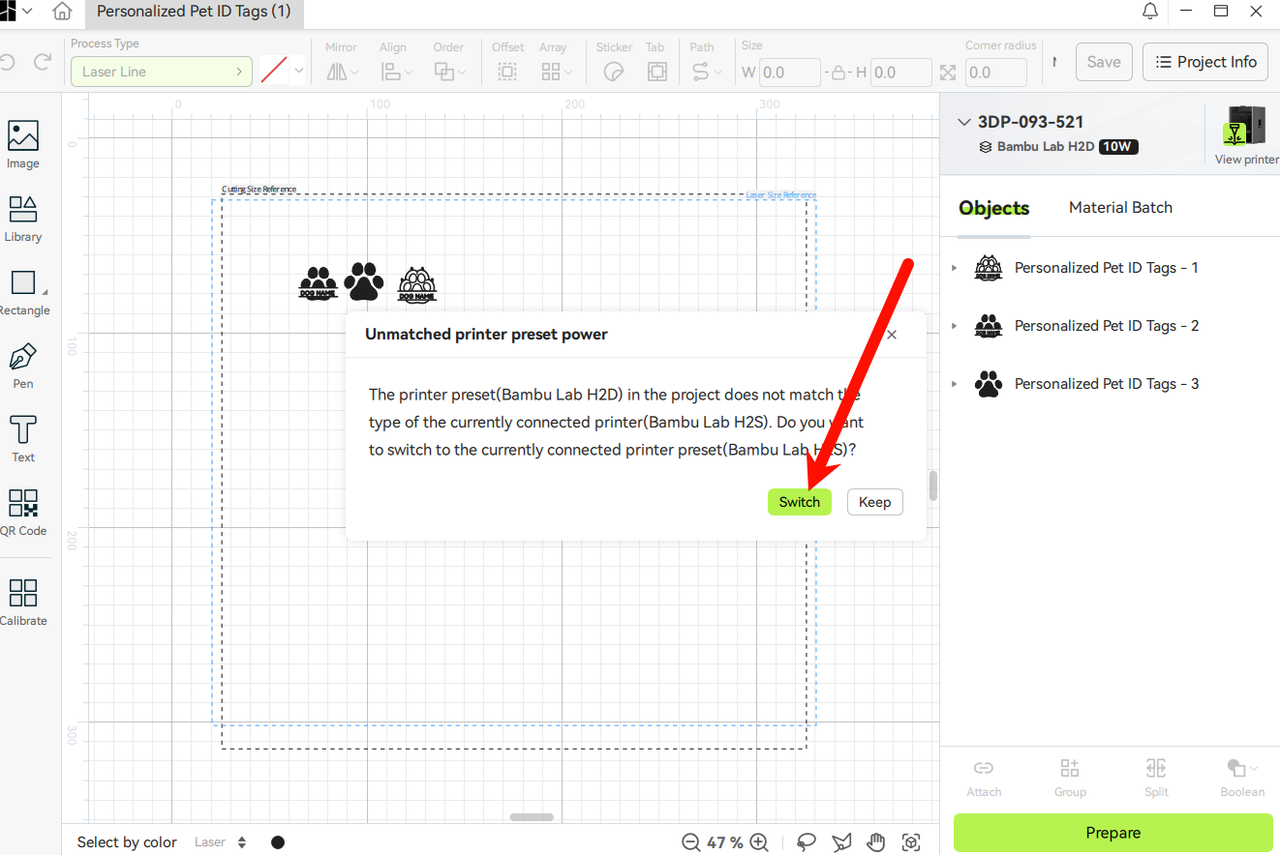Image resolution: width=1280 pixels, height=855 pixels.
Task: Click the Group button
Action: tap(1070, 778)
